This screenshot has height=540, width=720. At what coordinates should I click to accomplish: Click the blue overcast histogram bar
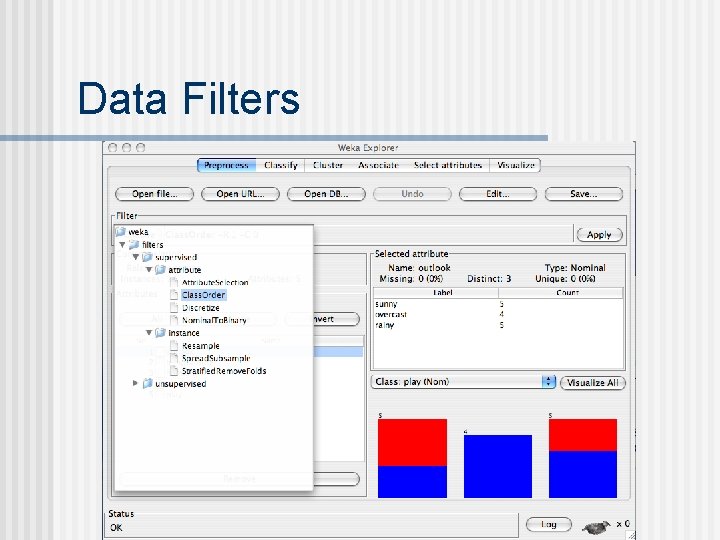(498, 467)
